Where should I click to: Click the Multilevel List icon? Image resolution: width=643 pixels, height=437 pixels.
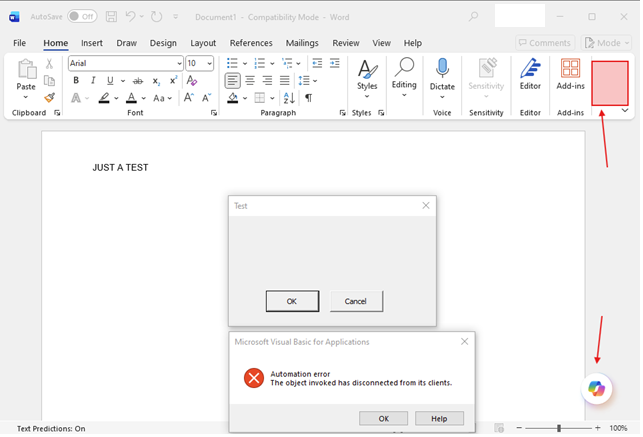pos(287,63)
